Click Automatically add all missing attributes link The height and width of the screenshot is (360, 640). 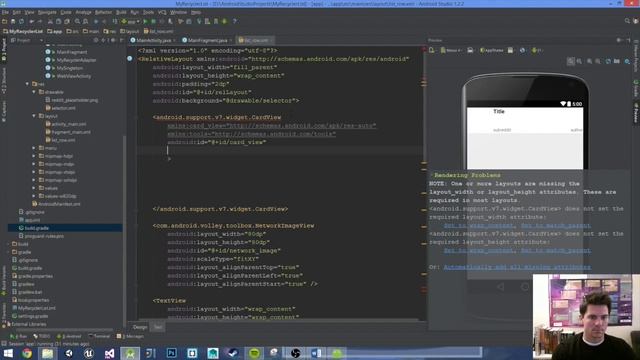pyautogui.click(x=517, y=267)
